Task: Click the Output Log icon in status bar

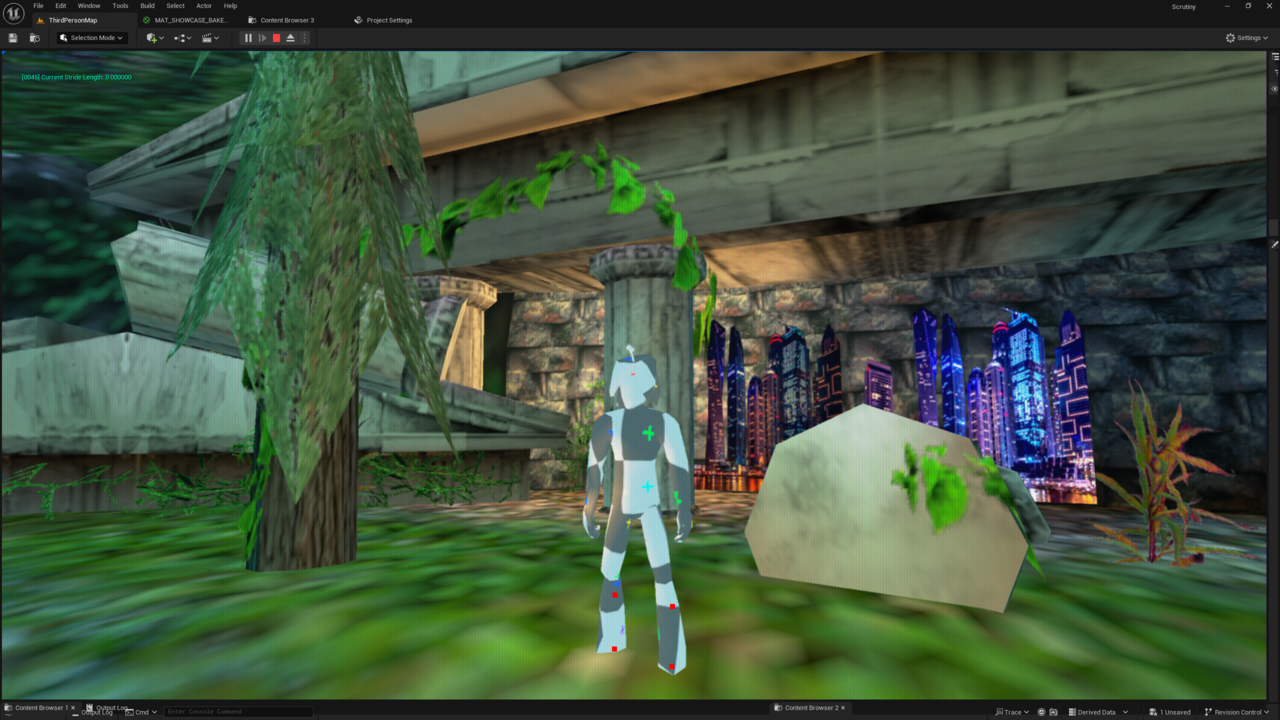Action: [90, 708]
